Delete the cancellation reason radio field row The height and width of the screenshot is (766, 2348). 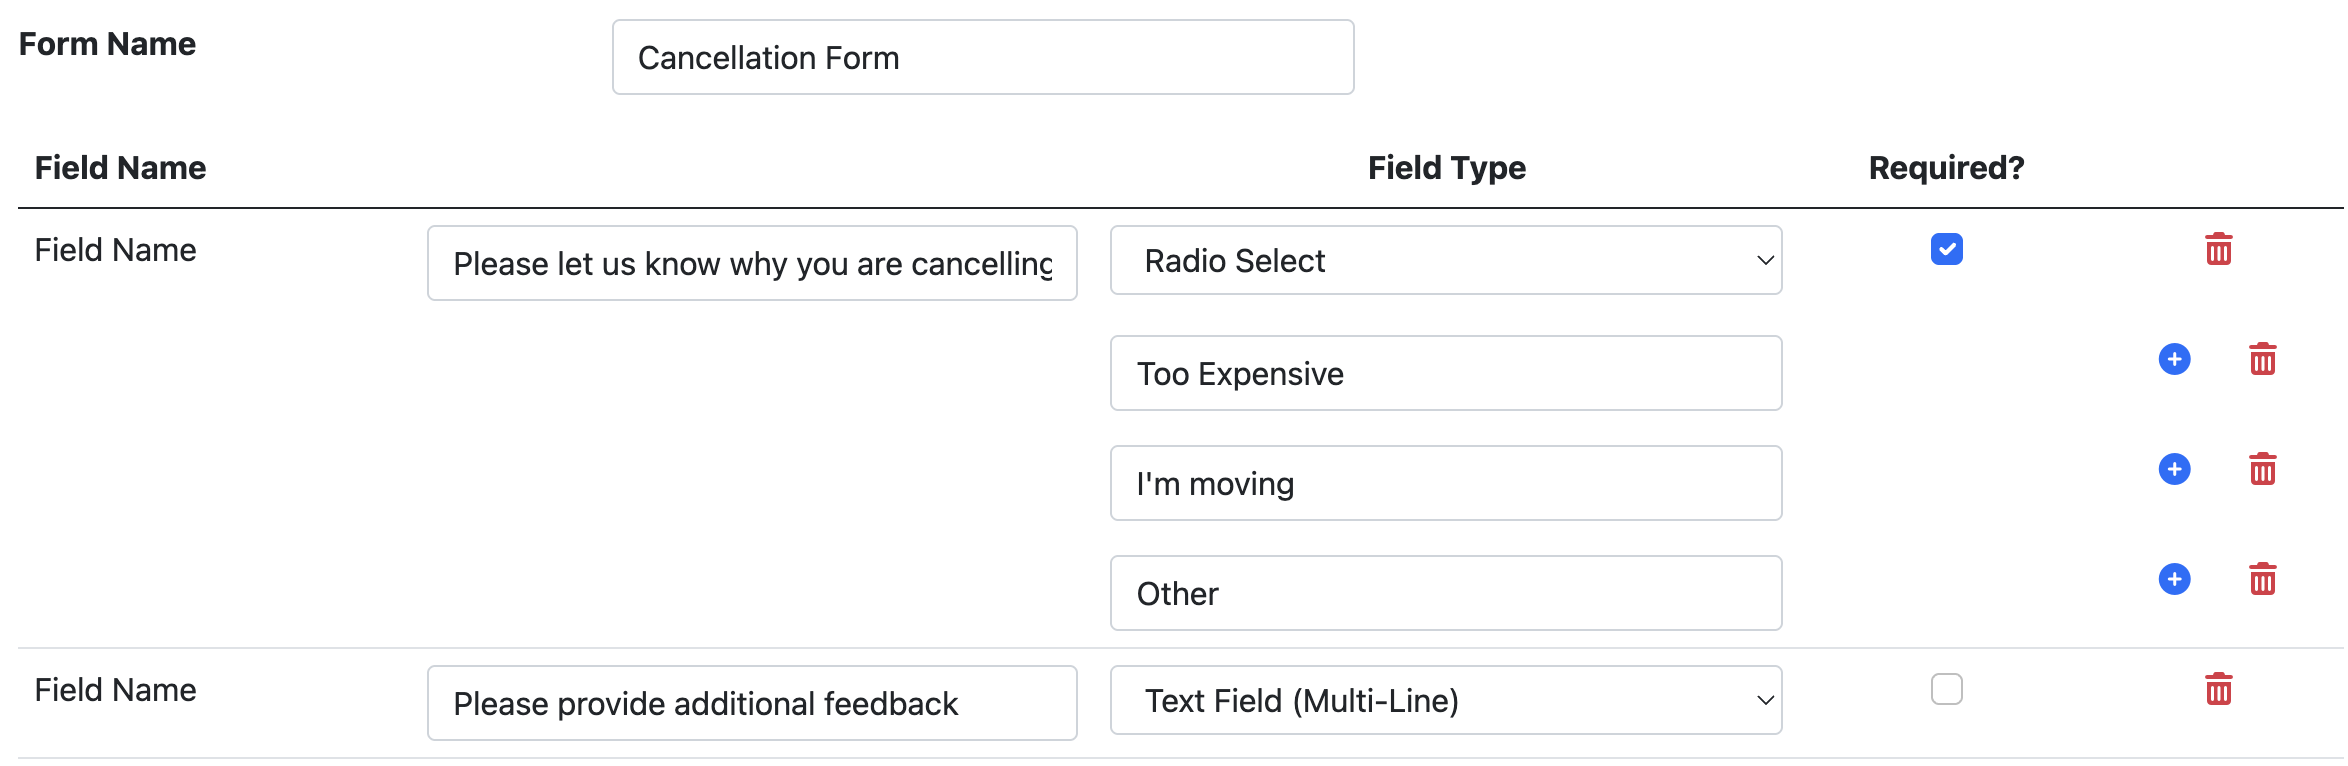tap(2218, 249)
